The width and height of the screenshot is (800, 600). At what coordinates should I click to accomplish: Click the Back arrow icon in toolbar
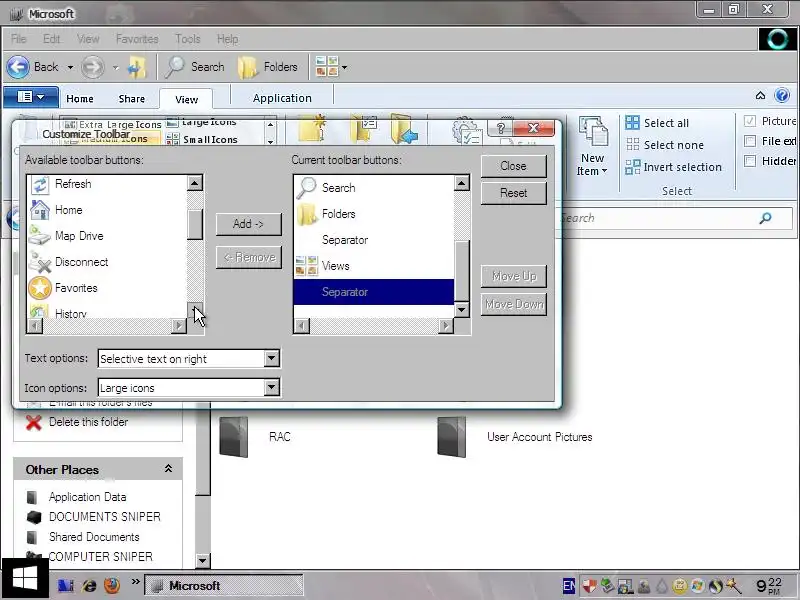pyautogui.click(x=18, y=67)
